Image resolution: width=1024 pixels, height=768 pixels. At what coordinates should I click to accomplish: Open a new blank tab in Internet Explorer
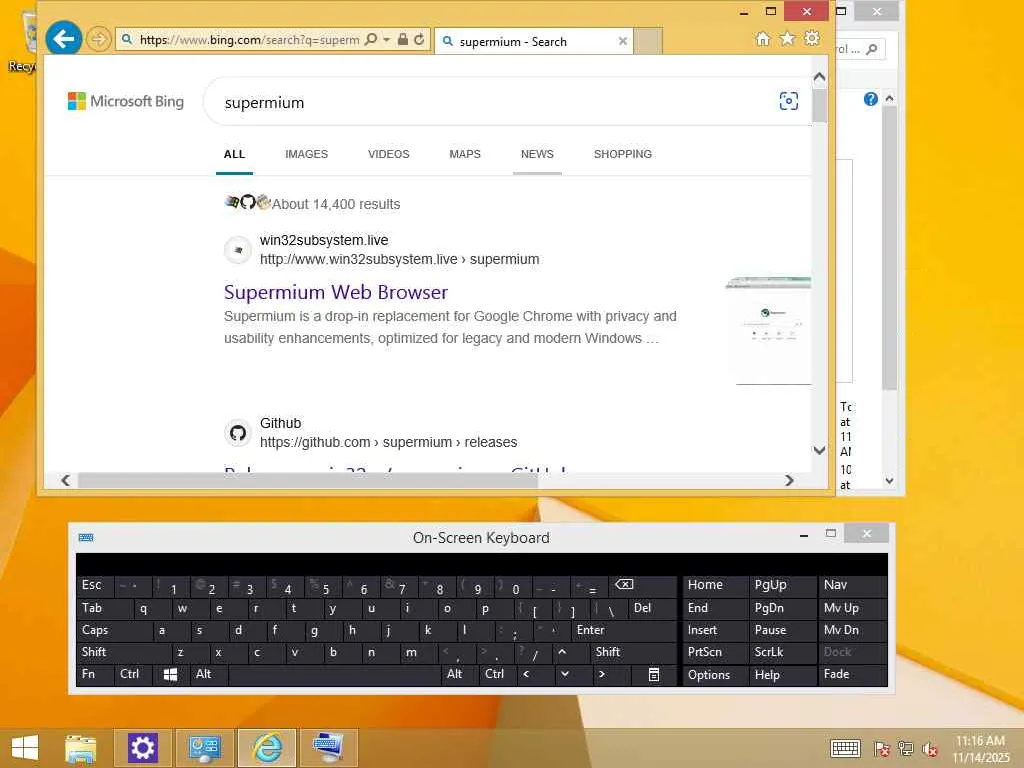(648, 41)
